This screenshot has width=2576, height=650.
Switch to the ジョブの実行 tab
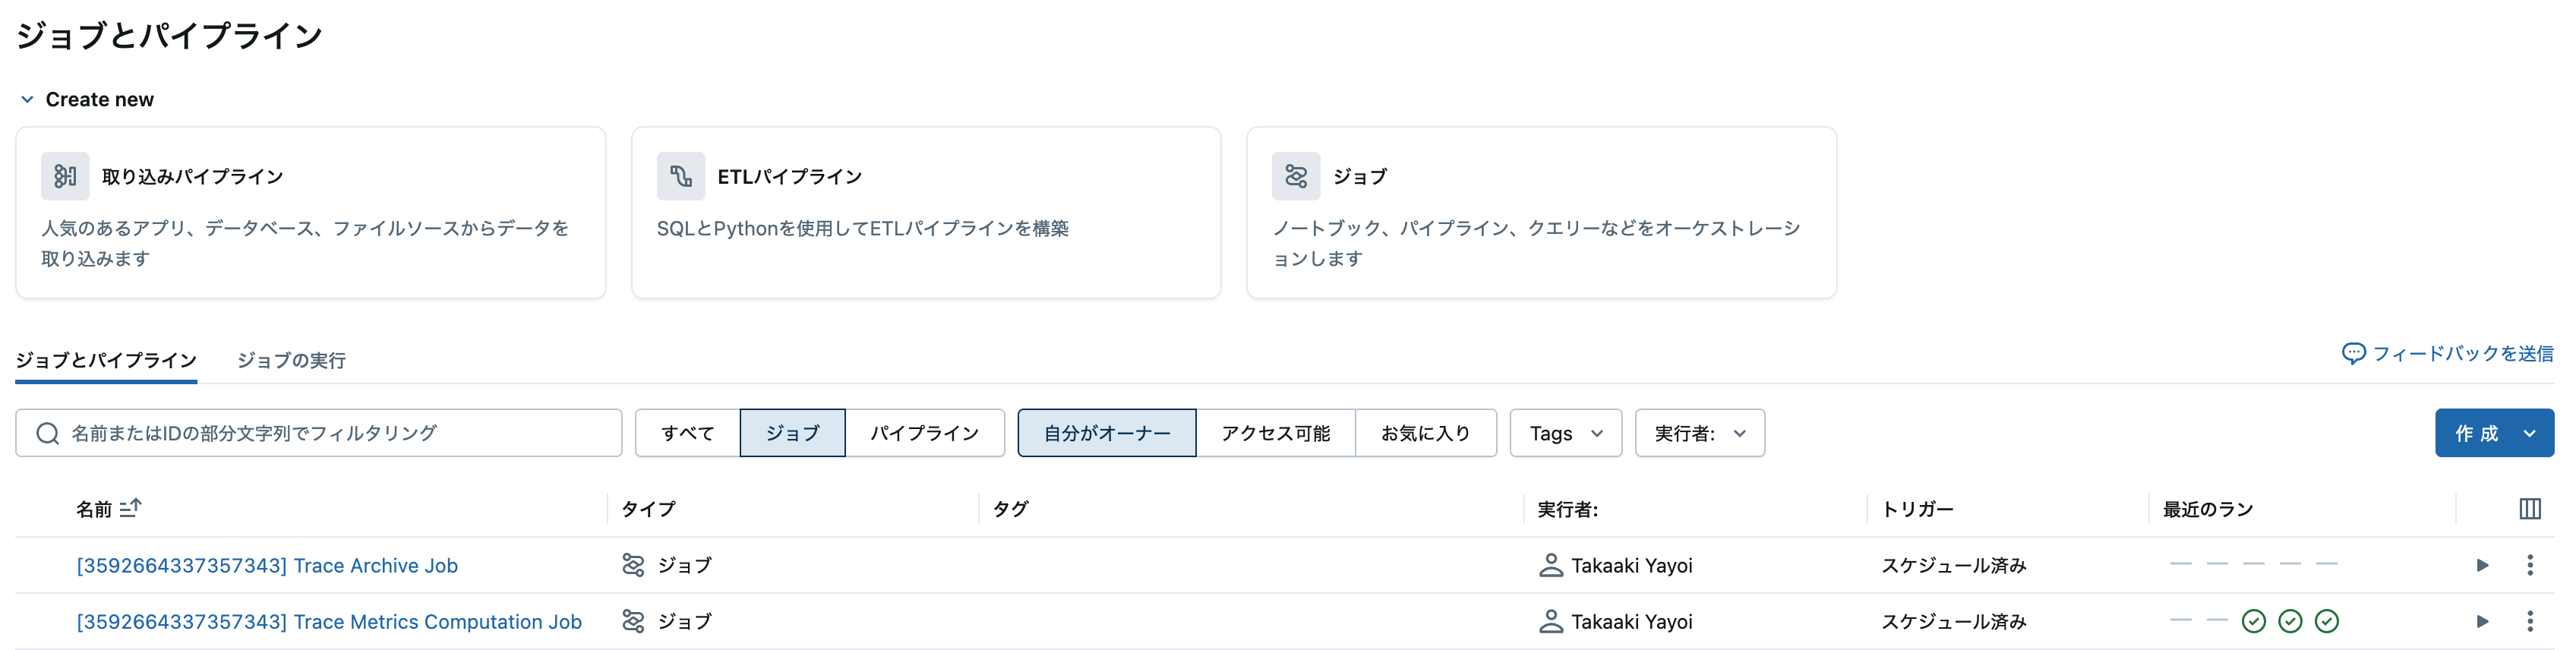[x=290, y=360]
